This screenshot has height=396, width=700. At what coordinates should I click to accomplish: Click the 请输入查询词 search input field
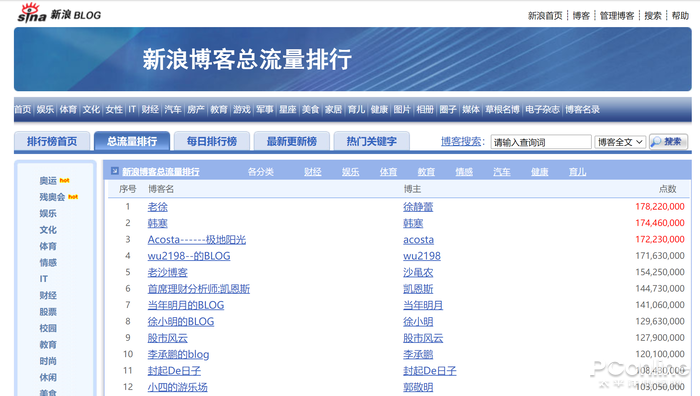pyautogui.click(x=541, y=142)
